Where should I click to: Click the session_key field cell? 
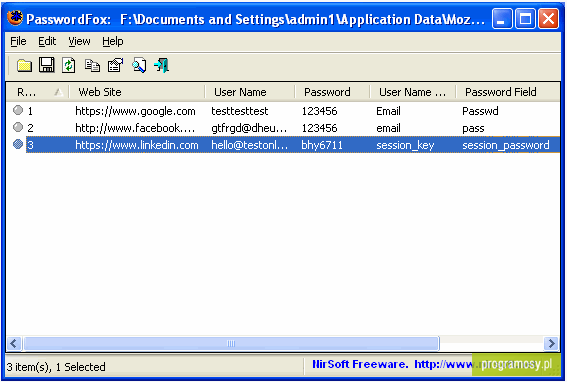pos(405,145)
